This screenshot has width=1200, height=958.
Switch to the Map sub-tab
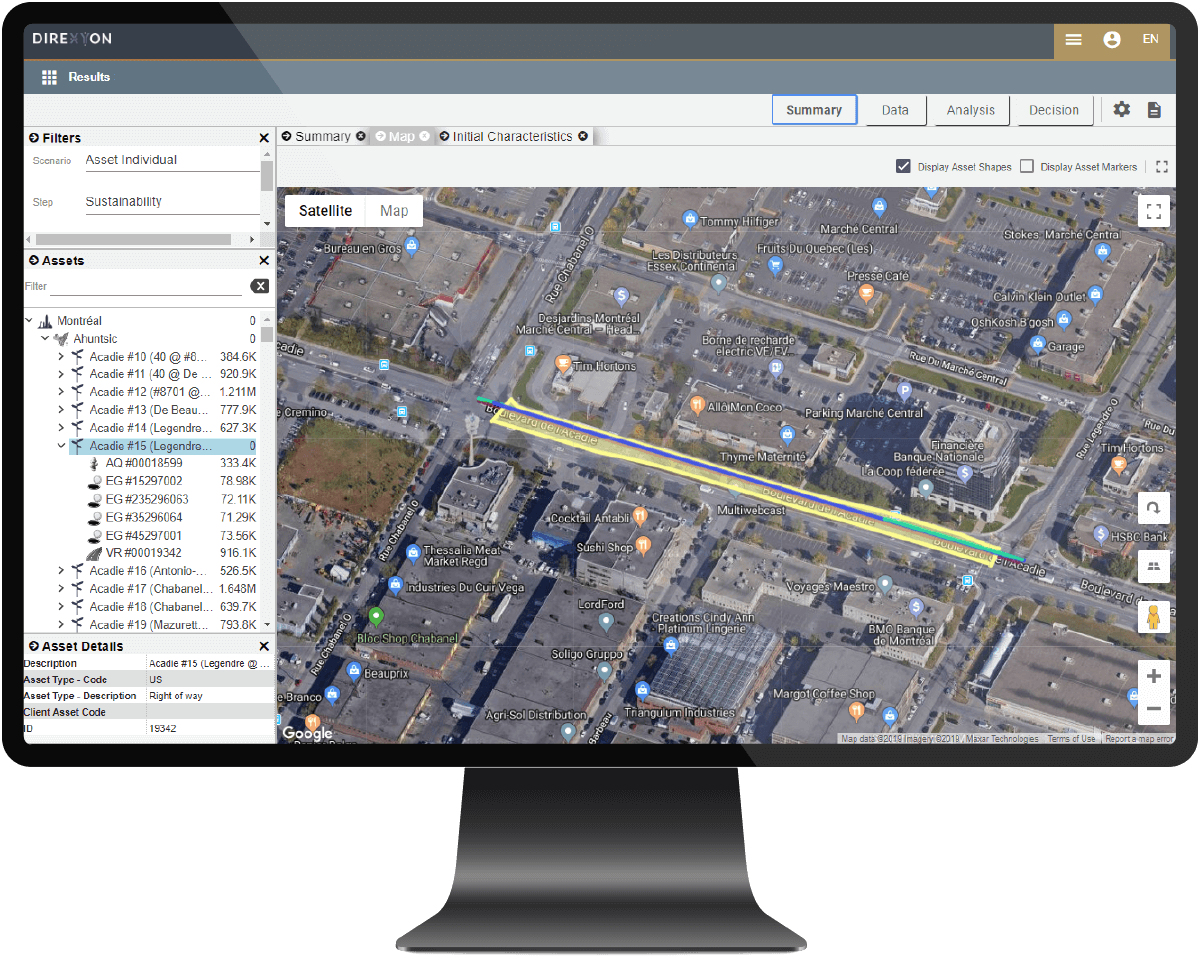click(x=401, y=136)
